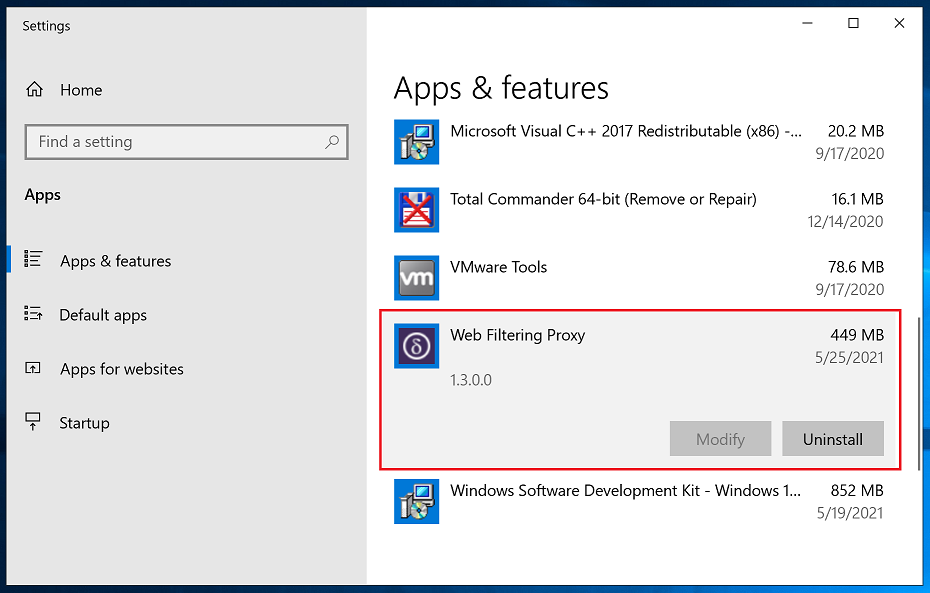Click the VMware Tools vm icon
The width and height of the screenshot is (930, 593).
coord(416,278)
